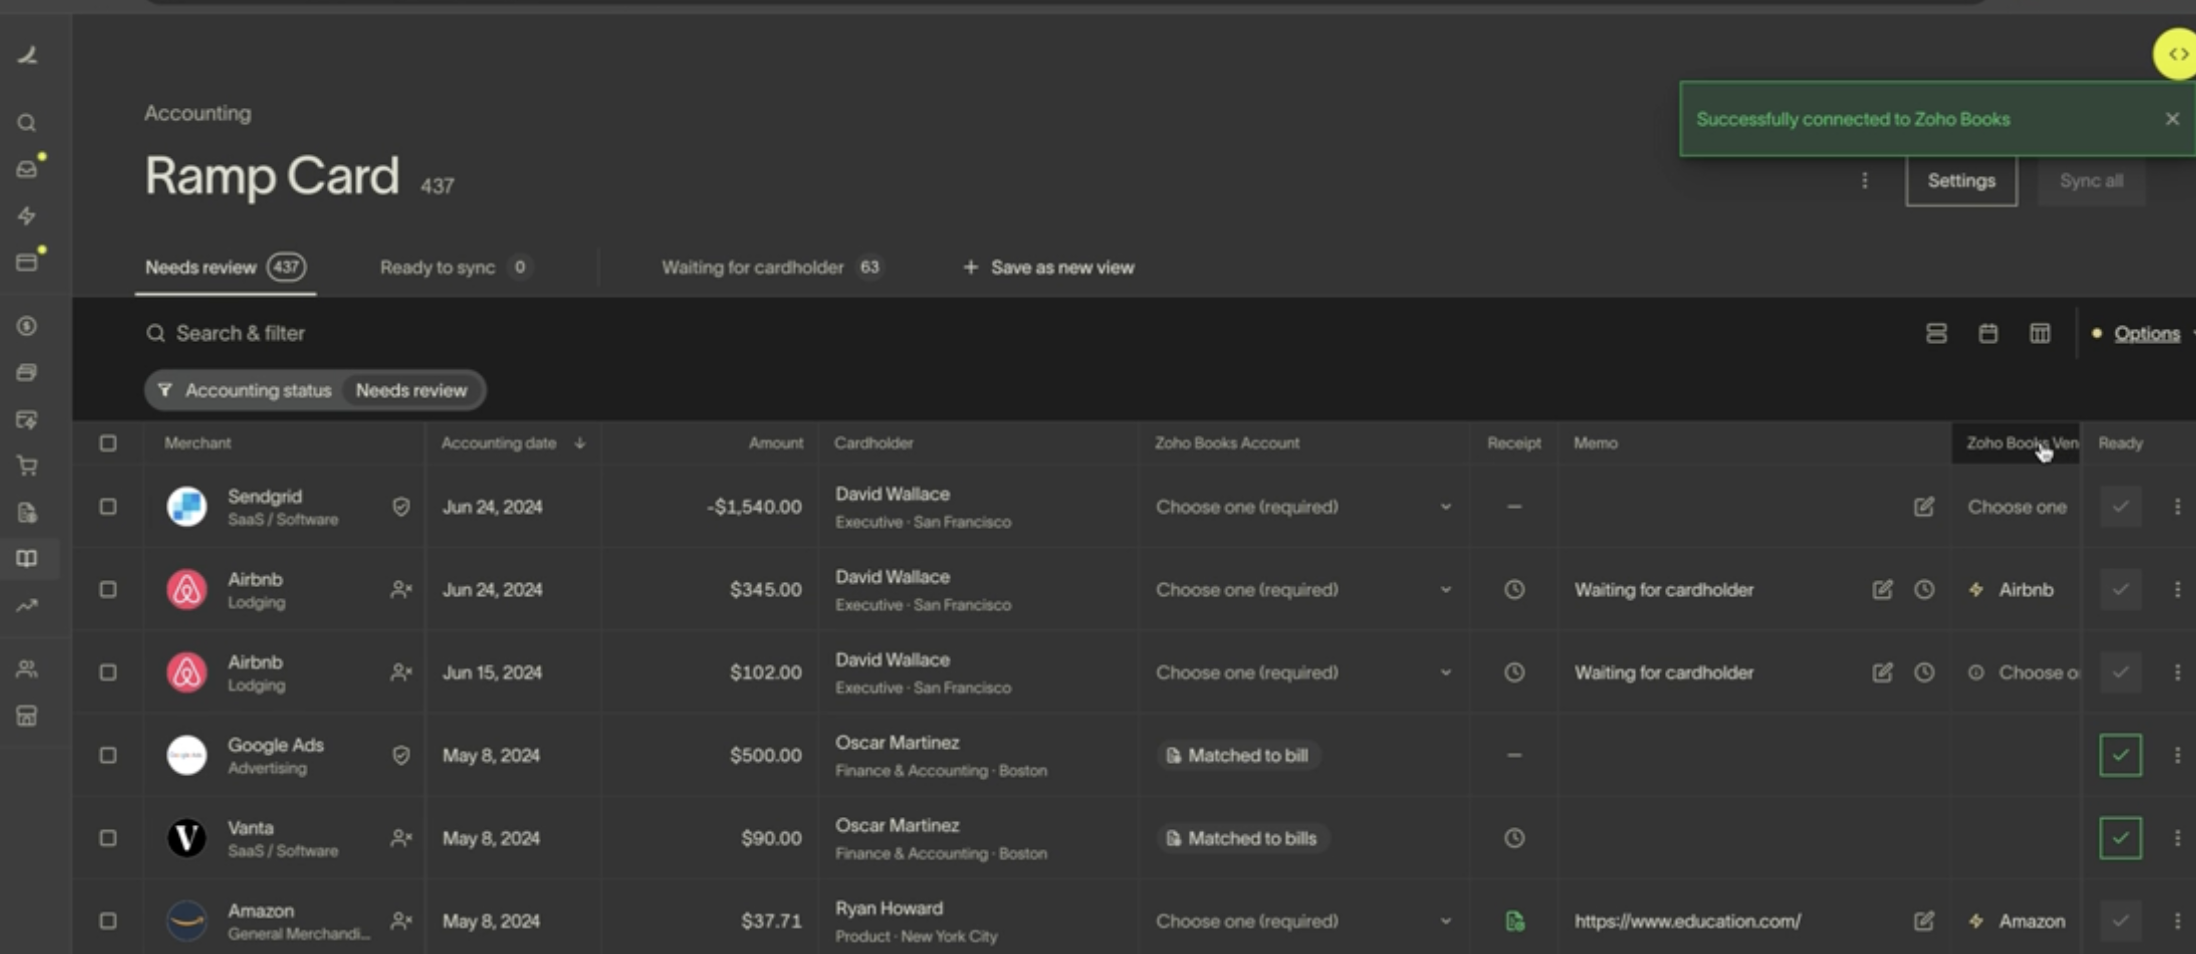Open row menu for Google Ads transaction
The image size is (2196, 954).
[x=2177, y=755]
